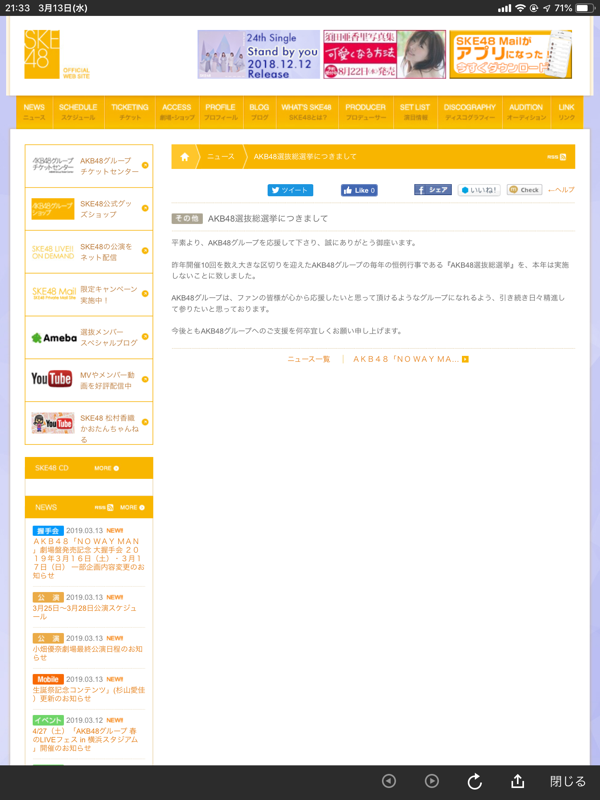
Task: Tap the Wi-Fi icon in status bar
Action: [520, 8]
